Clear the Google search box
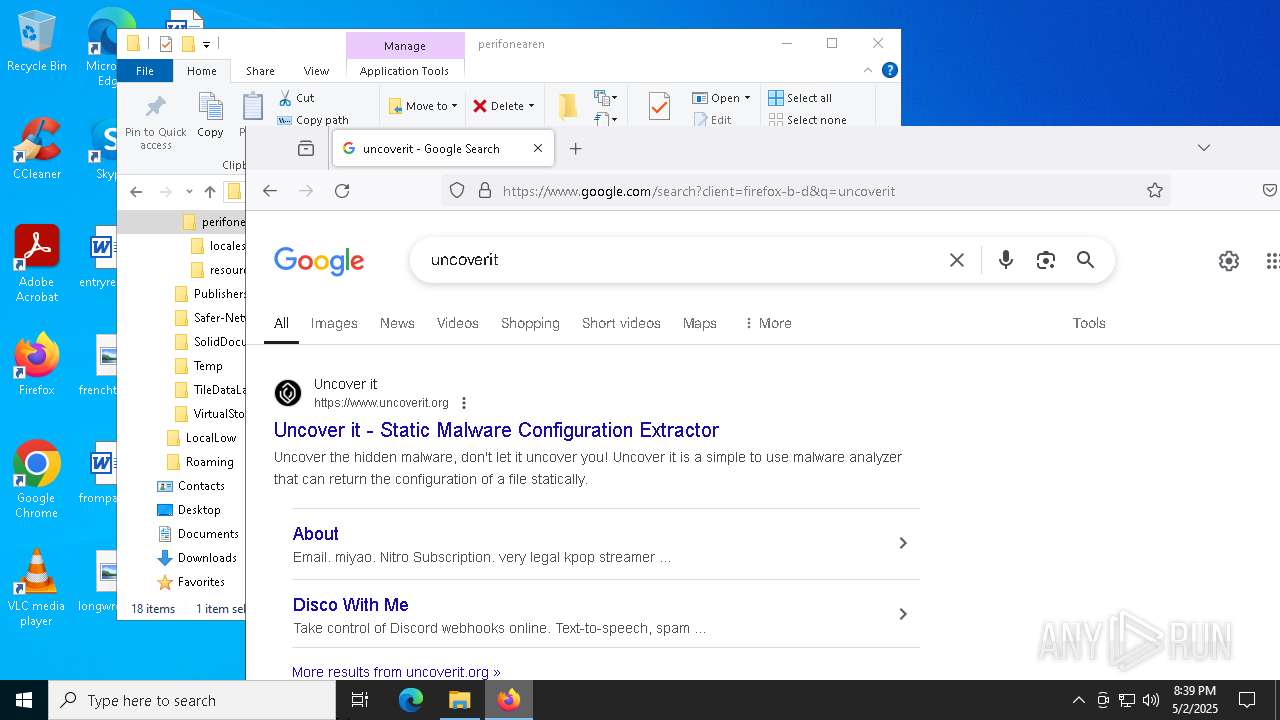The width and height of the screenshot is (1280, 720). (957, 260)
